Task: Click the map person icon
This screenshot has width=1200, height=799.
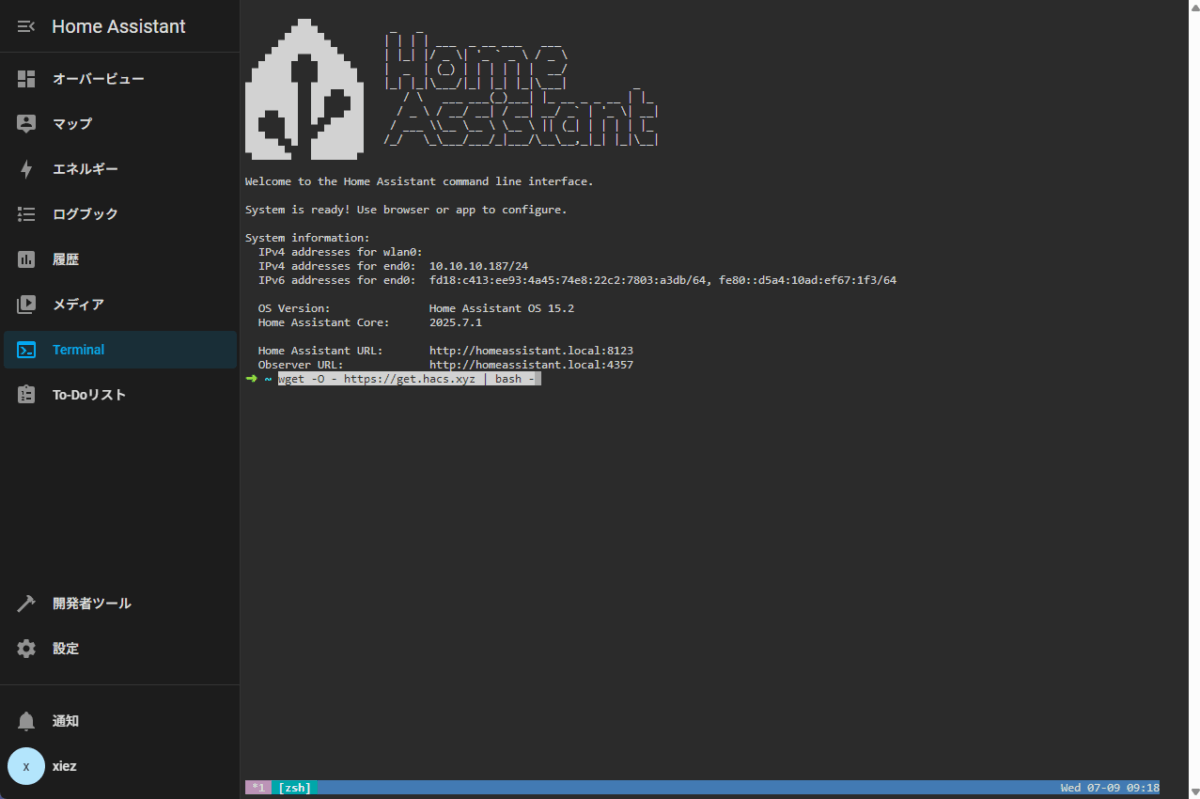Action: click(x=26, y=123)
